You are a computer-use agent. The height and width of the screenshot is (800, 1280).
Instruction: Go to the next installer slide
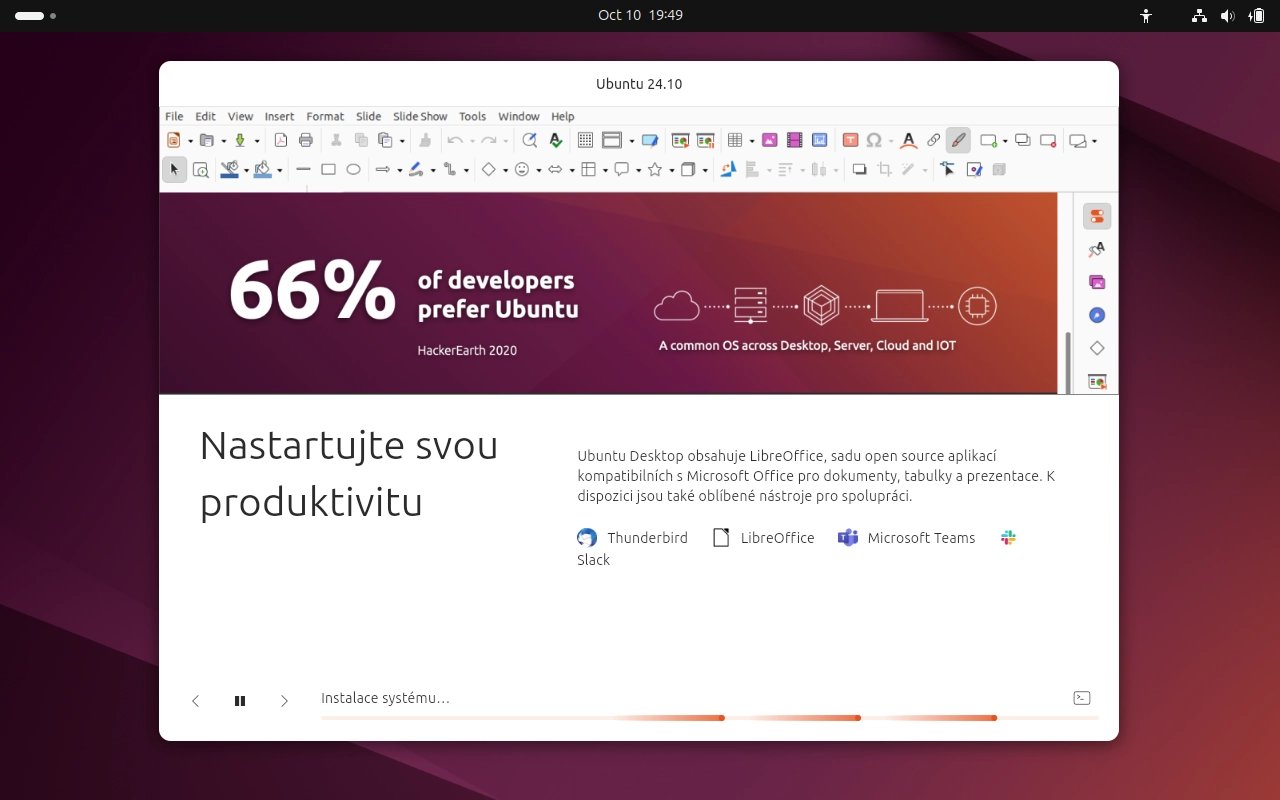tap(284, 701)
